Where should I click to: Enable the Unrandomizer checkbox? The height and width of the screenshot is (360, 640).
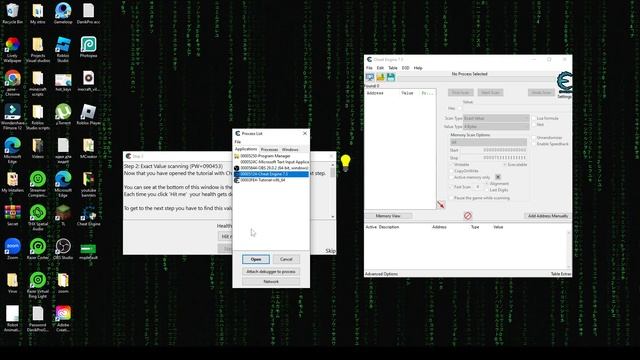tap(534, 138)
